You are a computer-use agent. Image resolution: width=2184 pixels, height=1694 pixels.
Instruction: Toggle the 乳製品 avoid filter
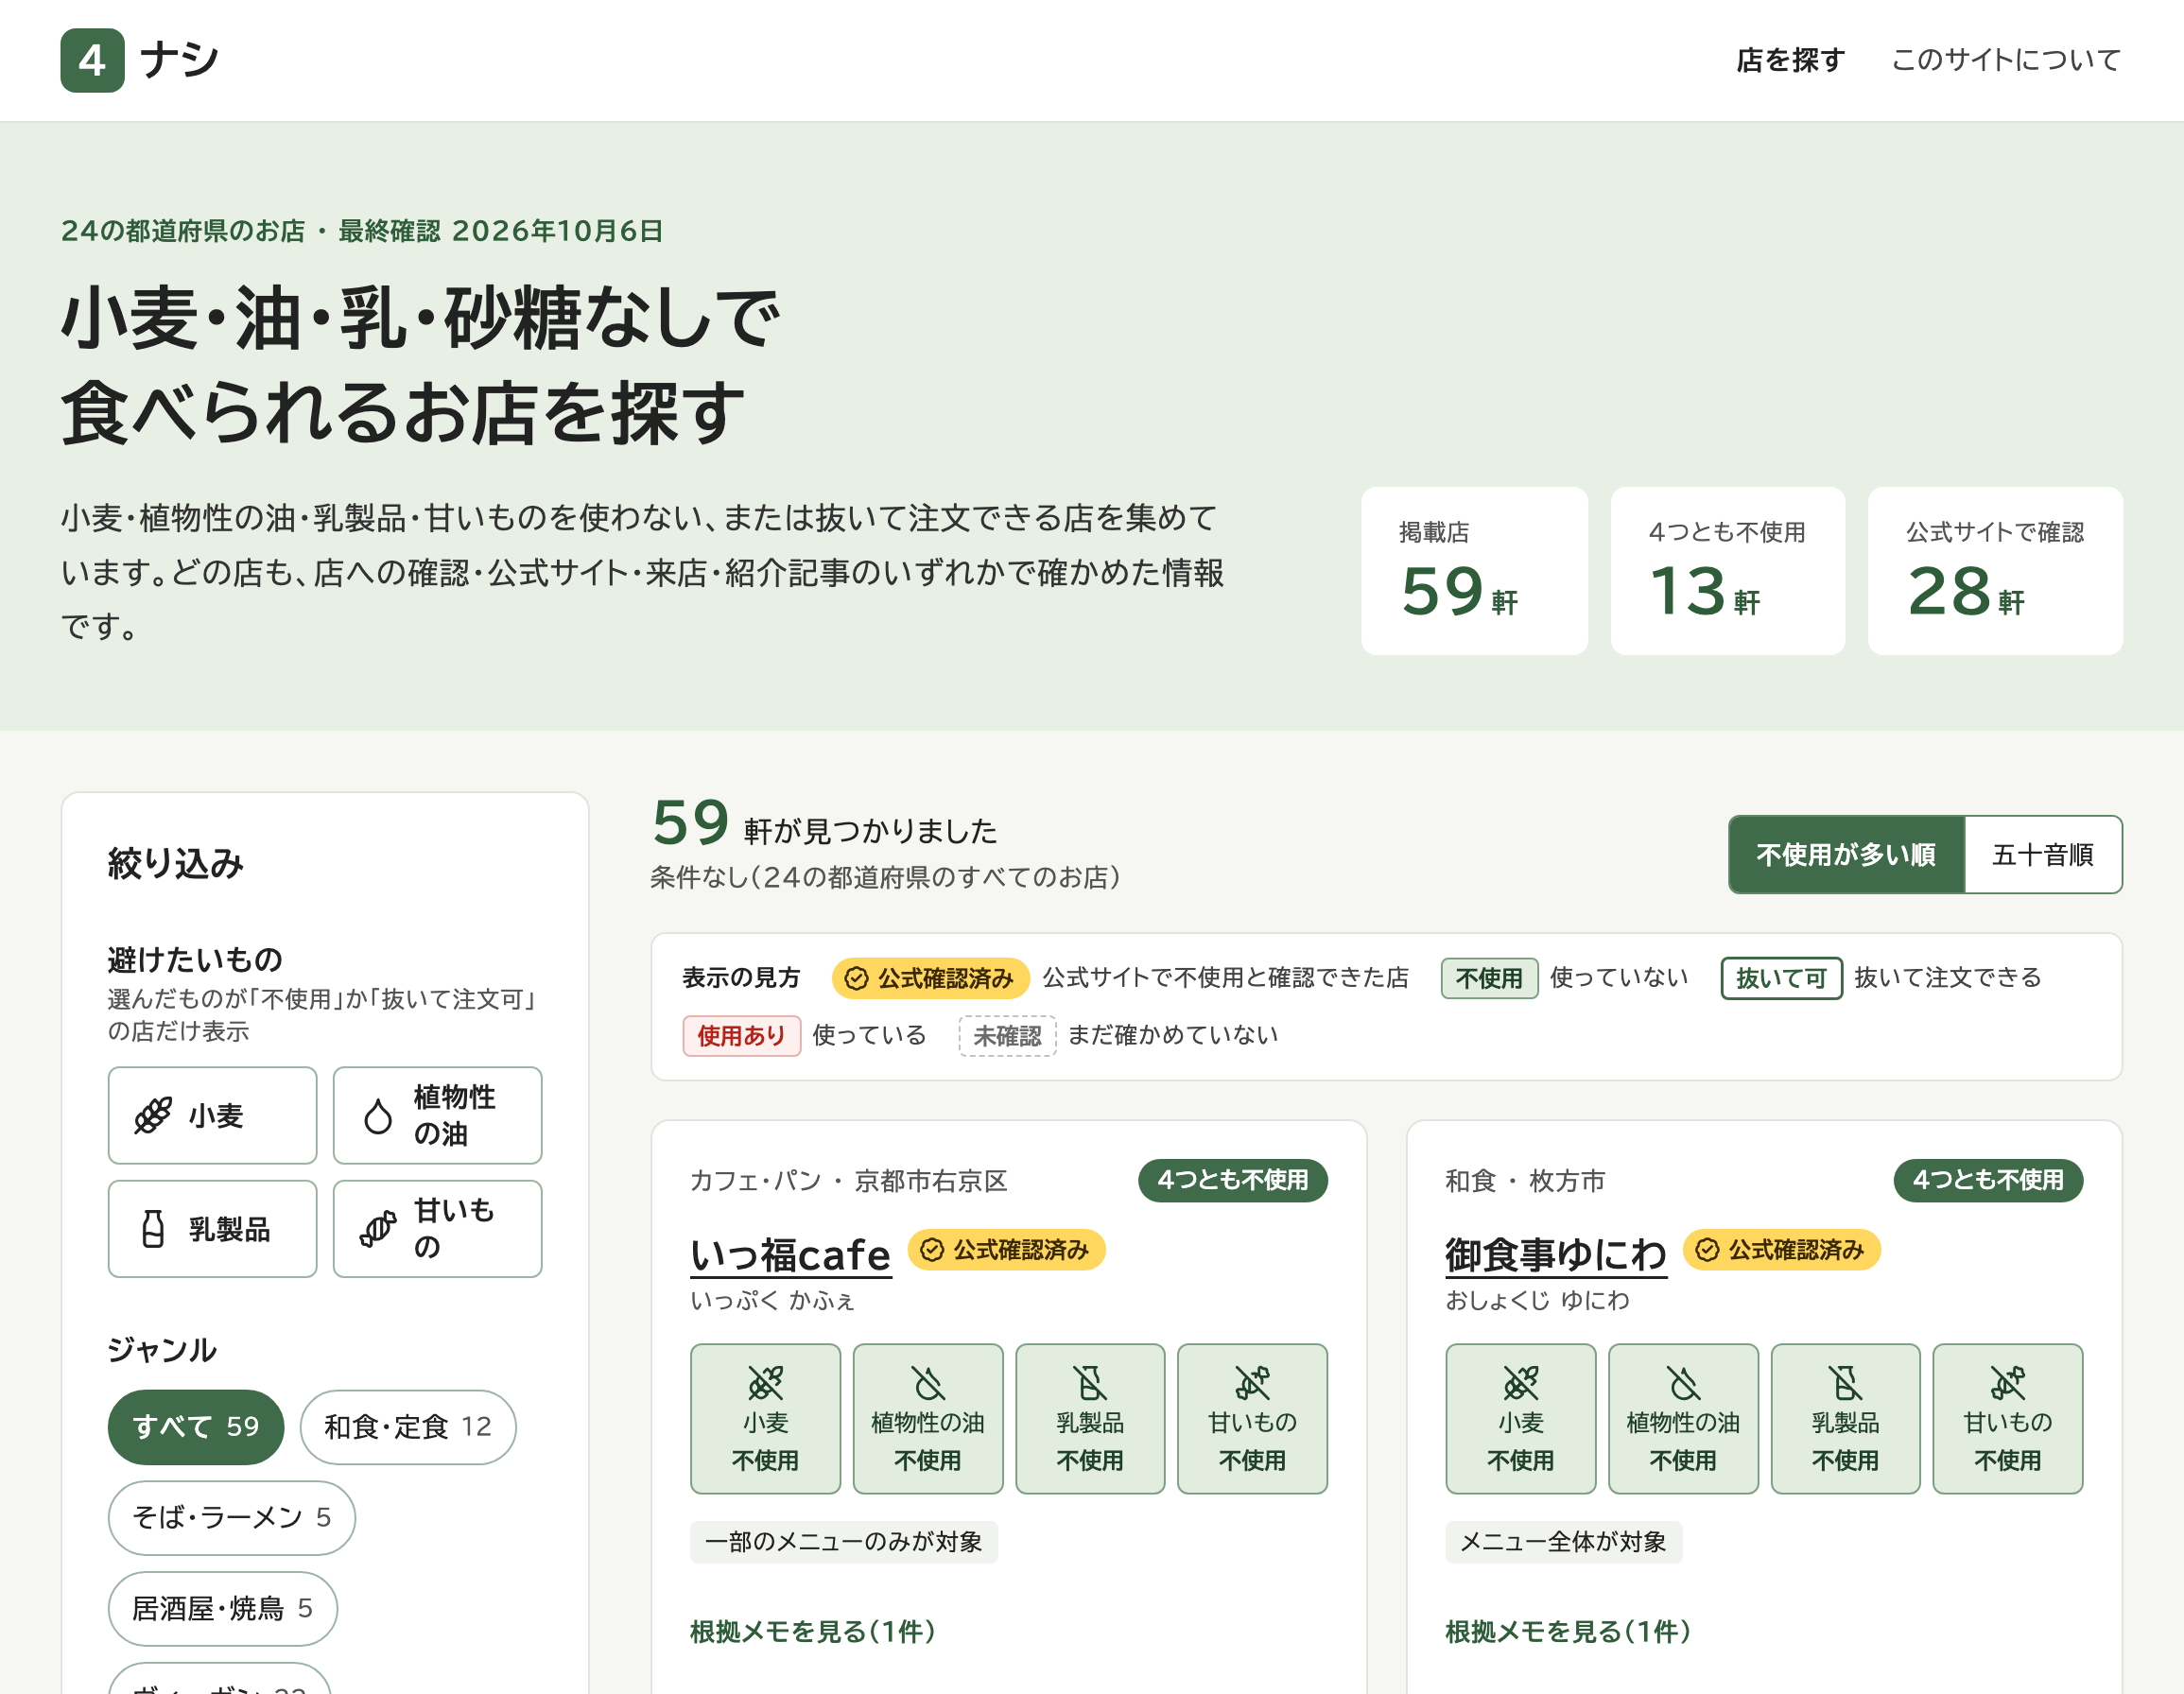click(212, 1229)
